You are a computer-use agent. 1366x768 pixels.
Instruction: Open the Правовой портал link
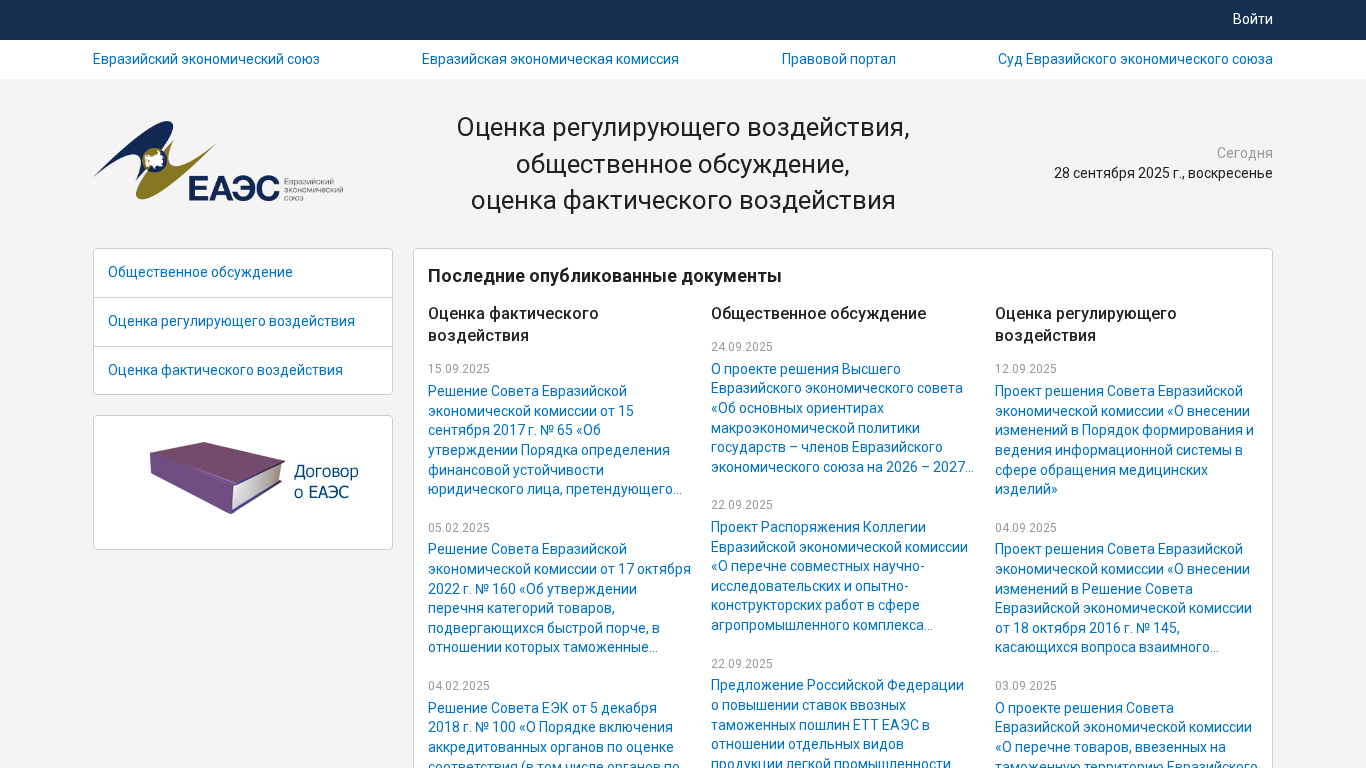pyautogui.click(x=838, y=59)
